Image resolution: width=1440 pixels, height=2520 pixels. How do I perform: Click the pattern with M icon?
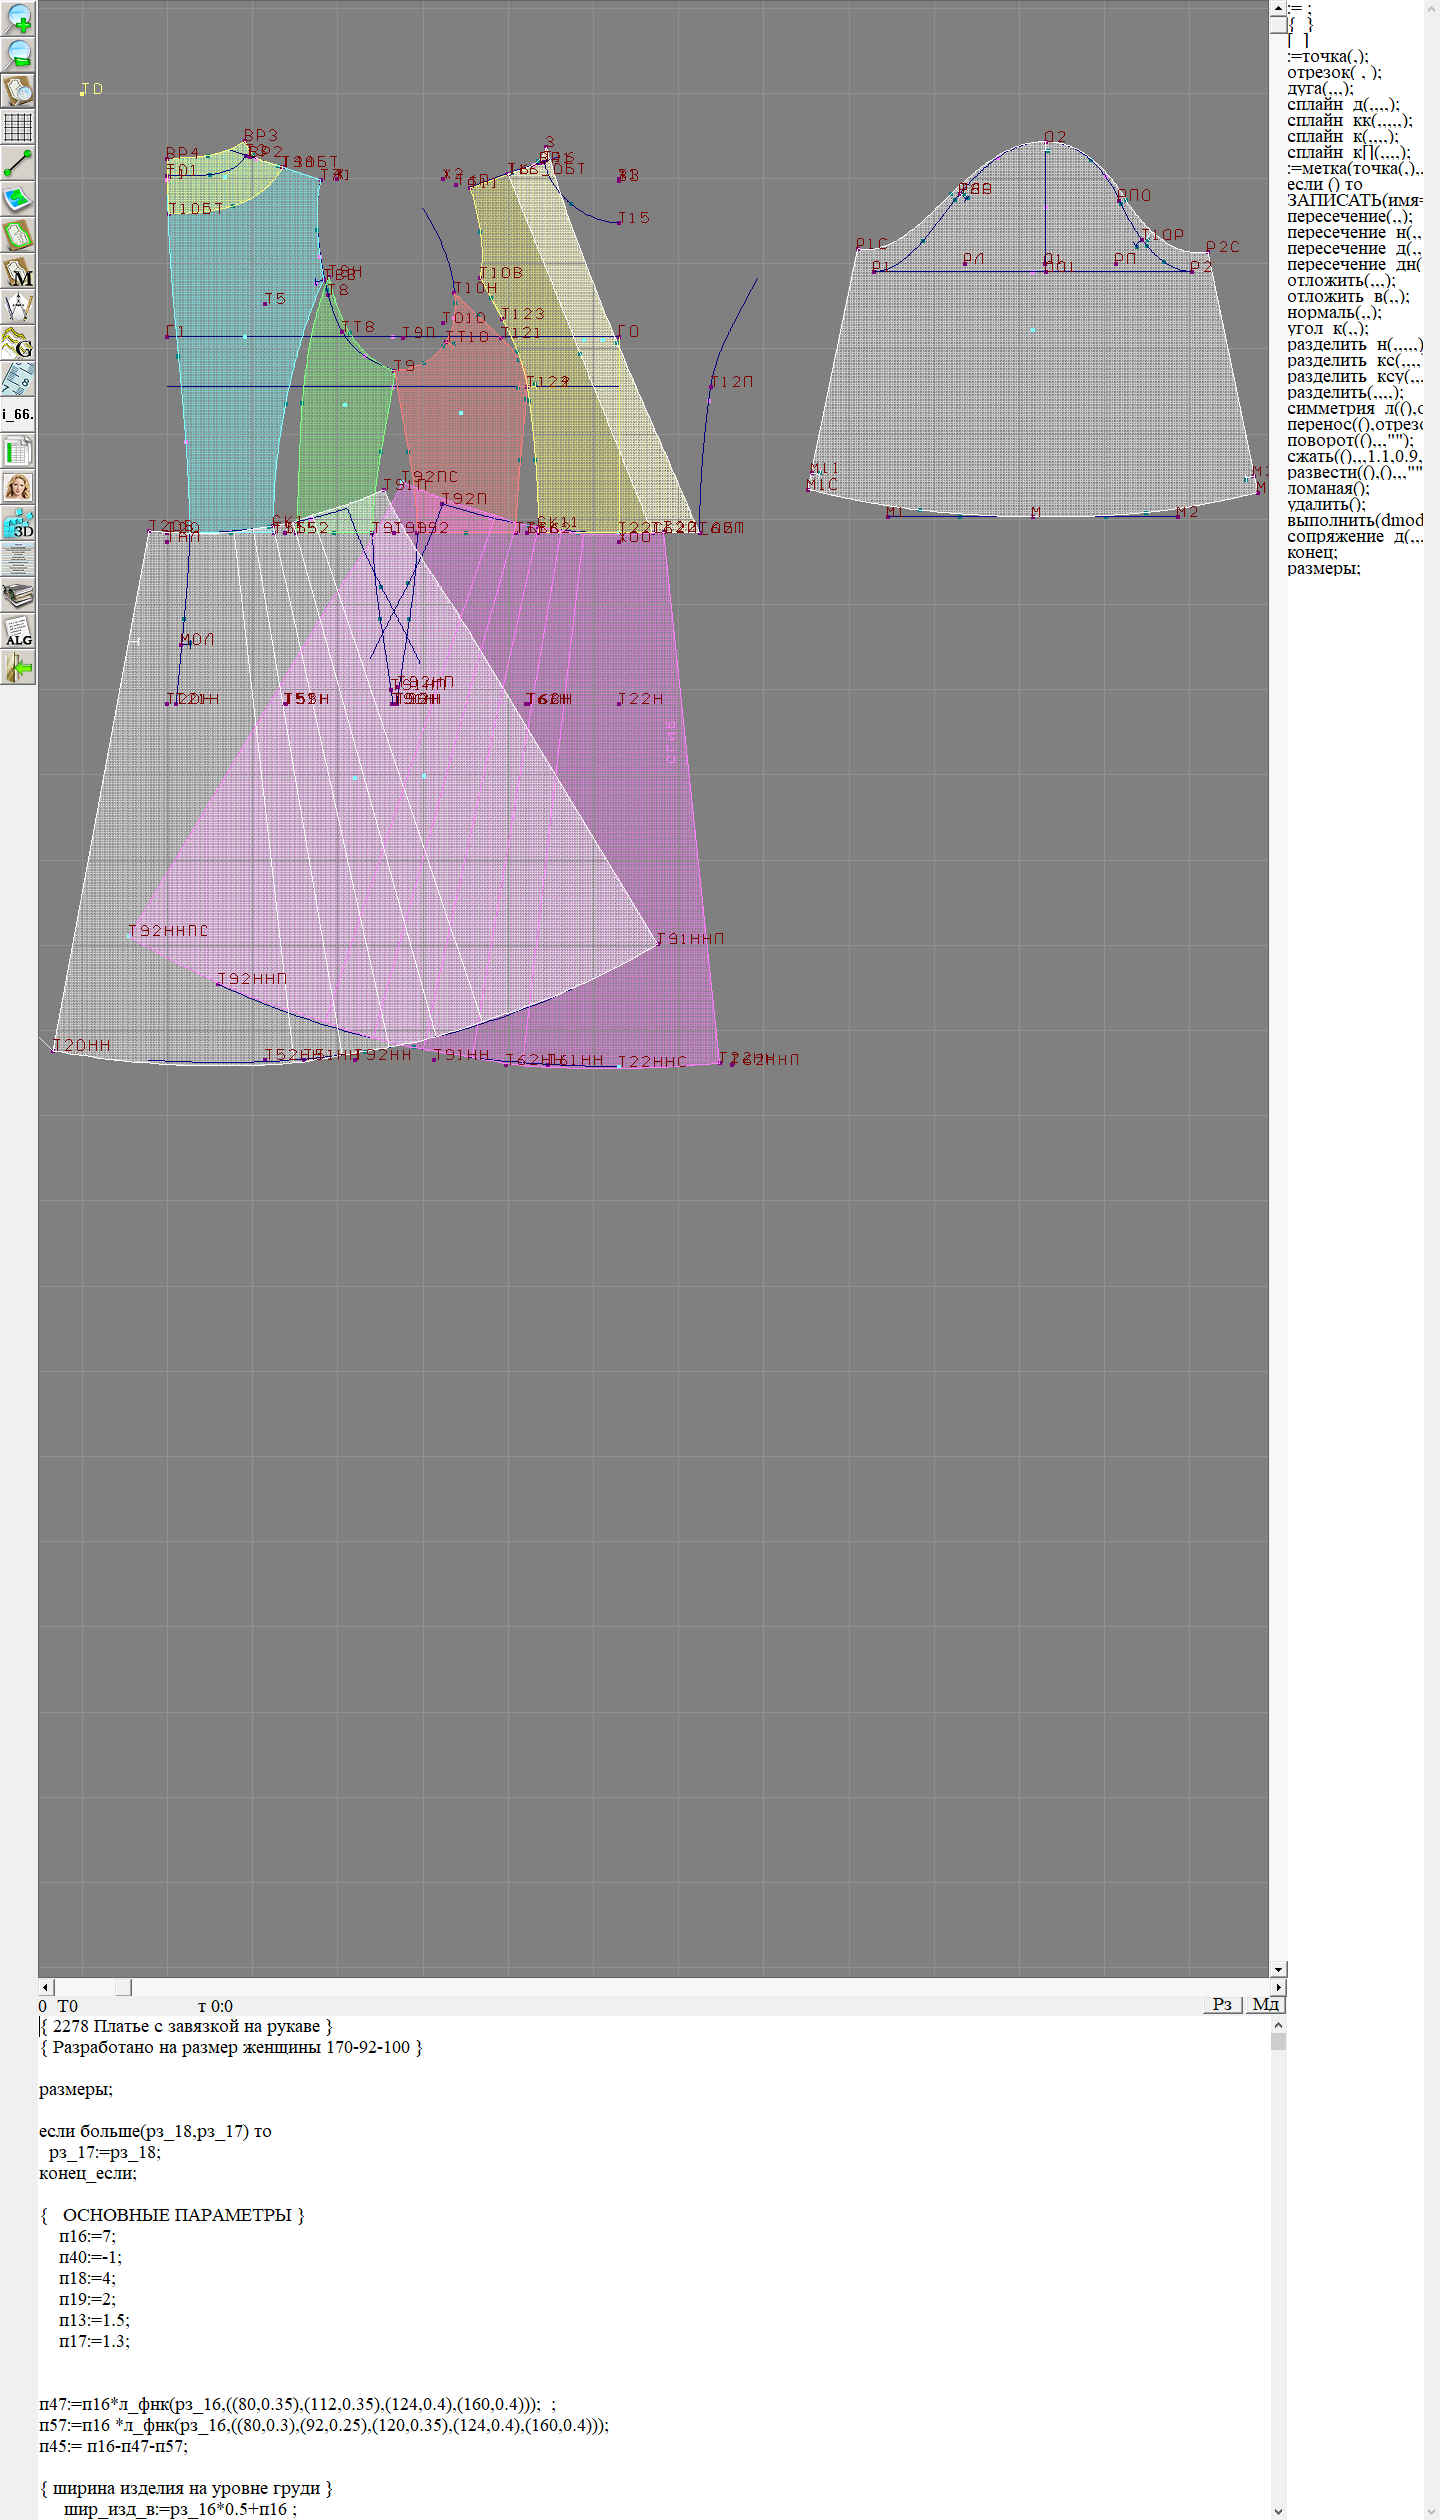[x=18, y=271]
